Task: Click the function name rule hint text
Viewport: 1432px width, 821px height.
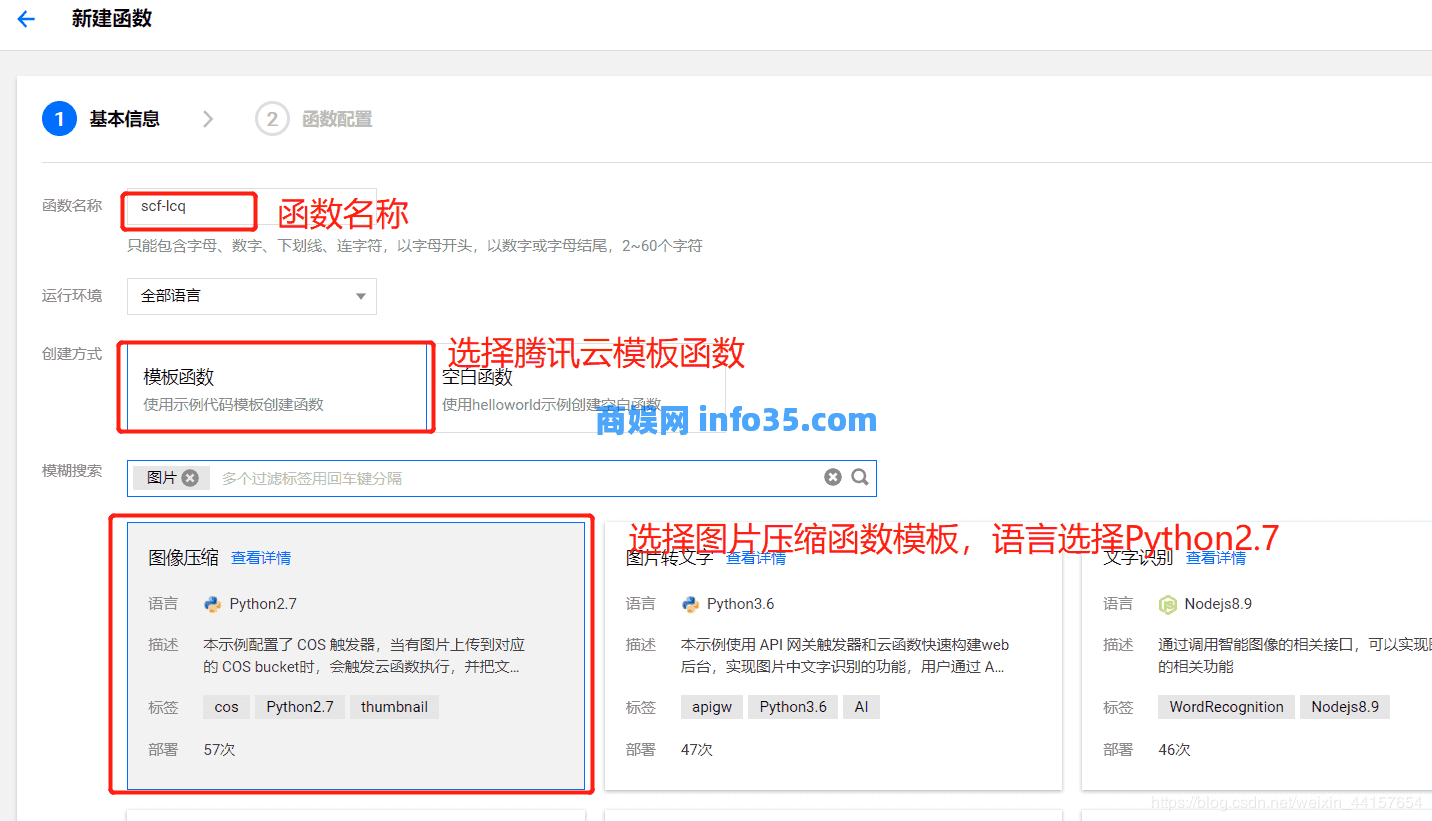Action: point(415,246)
